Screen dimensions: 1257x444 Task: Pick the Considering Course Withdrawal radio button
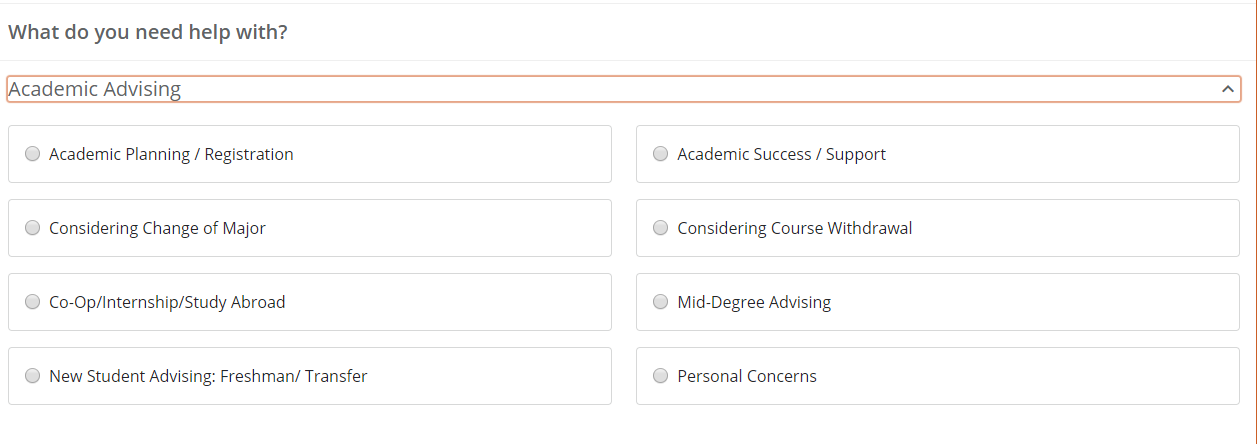[660, 228]
